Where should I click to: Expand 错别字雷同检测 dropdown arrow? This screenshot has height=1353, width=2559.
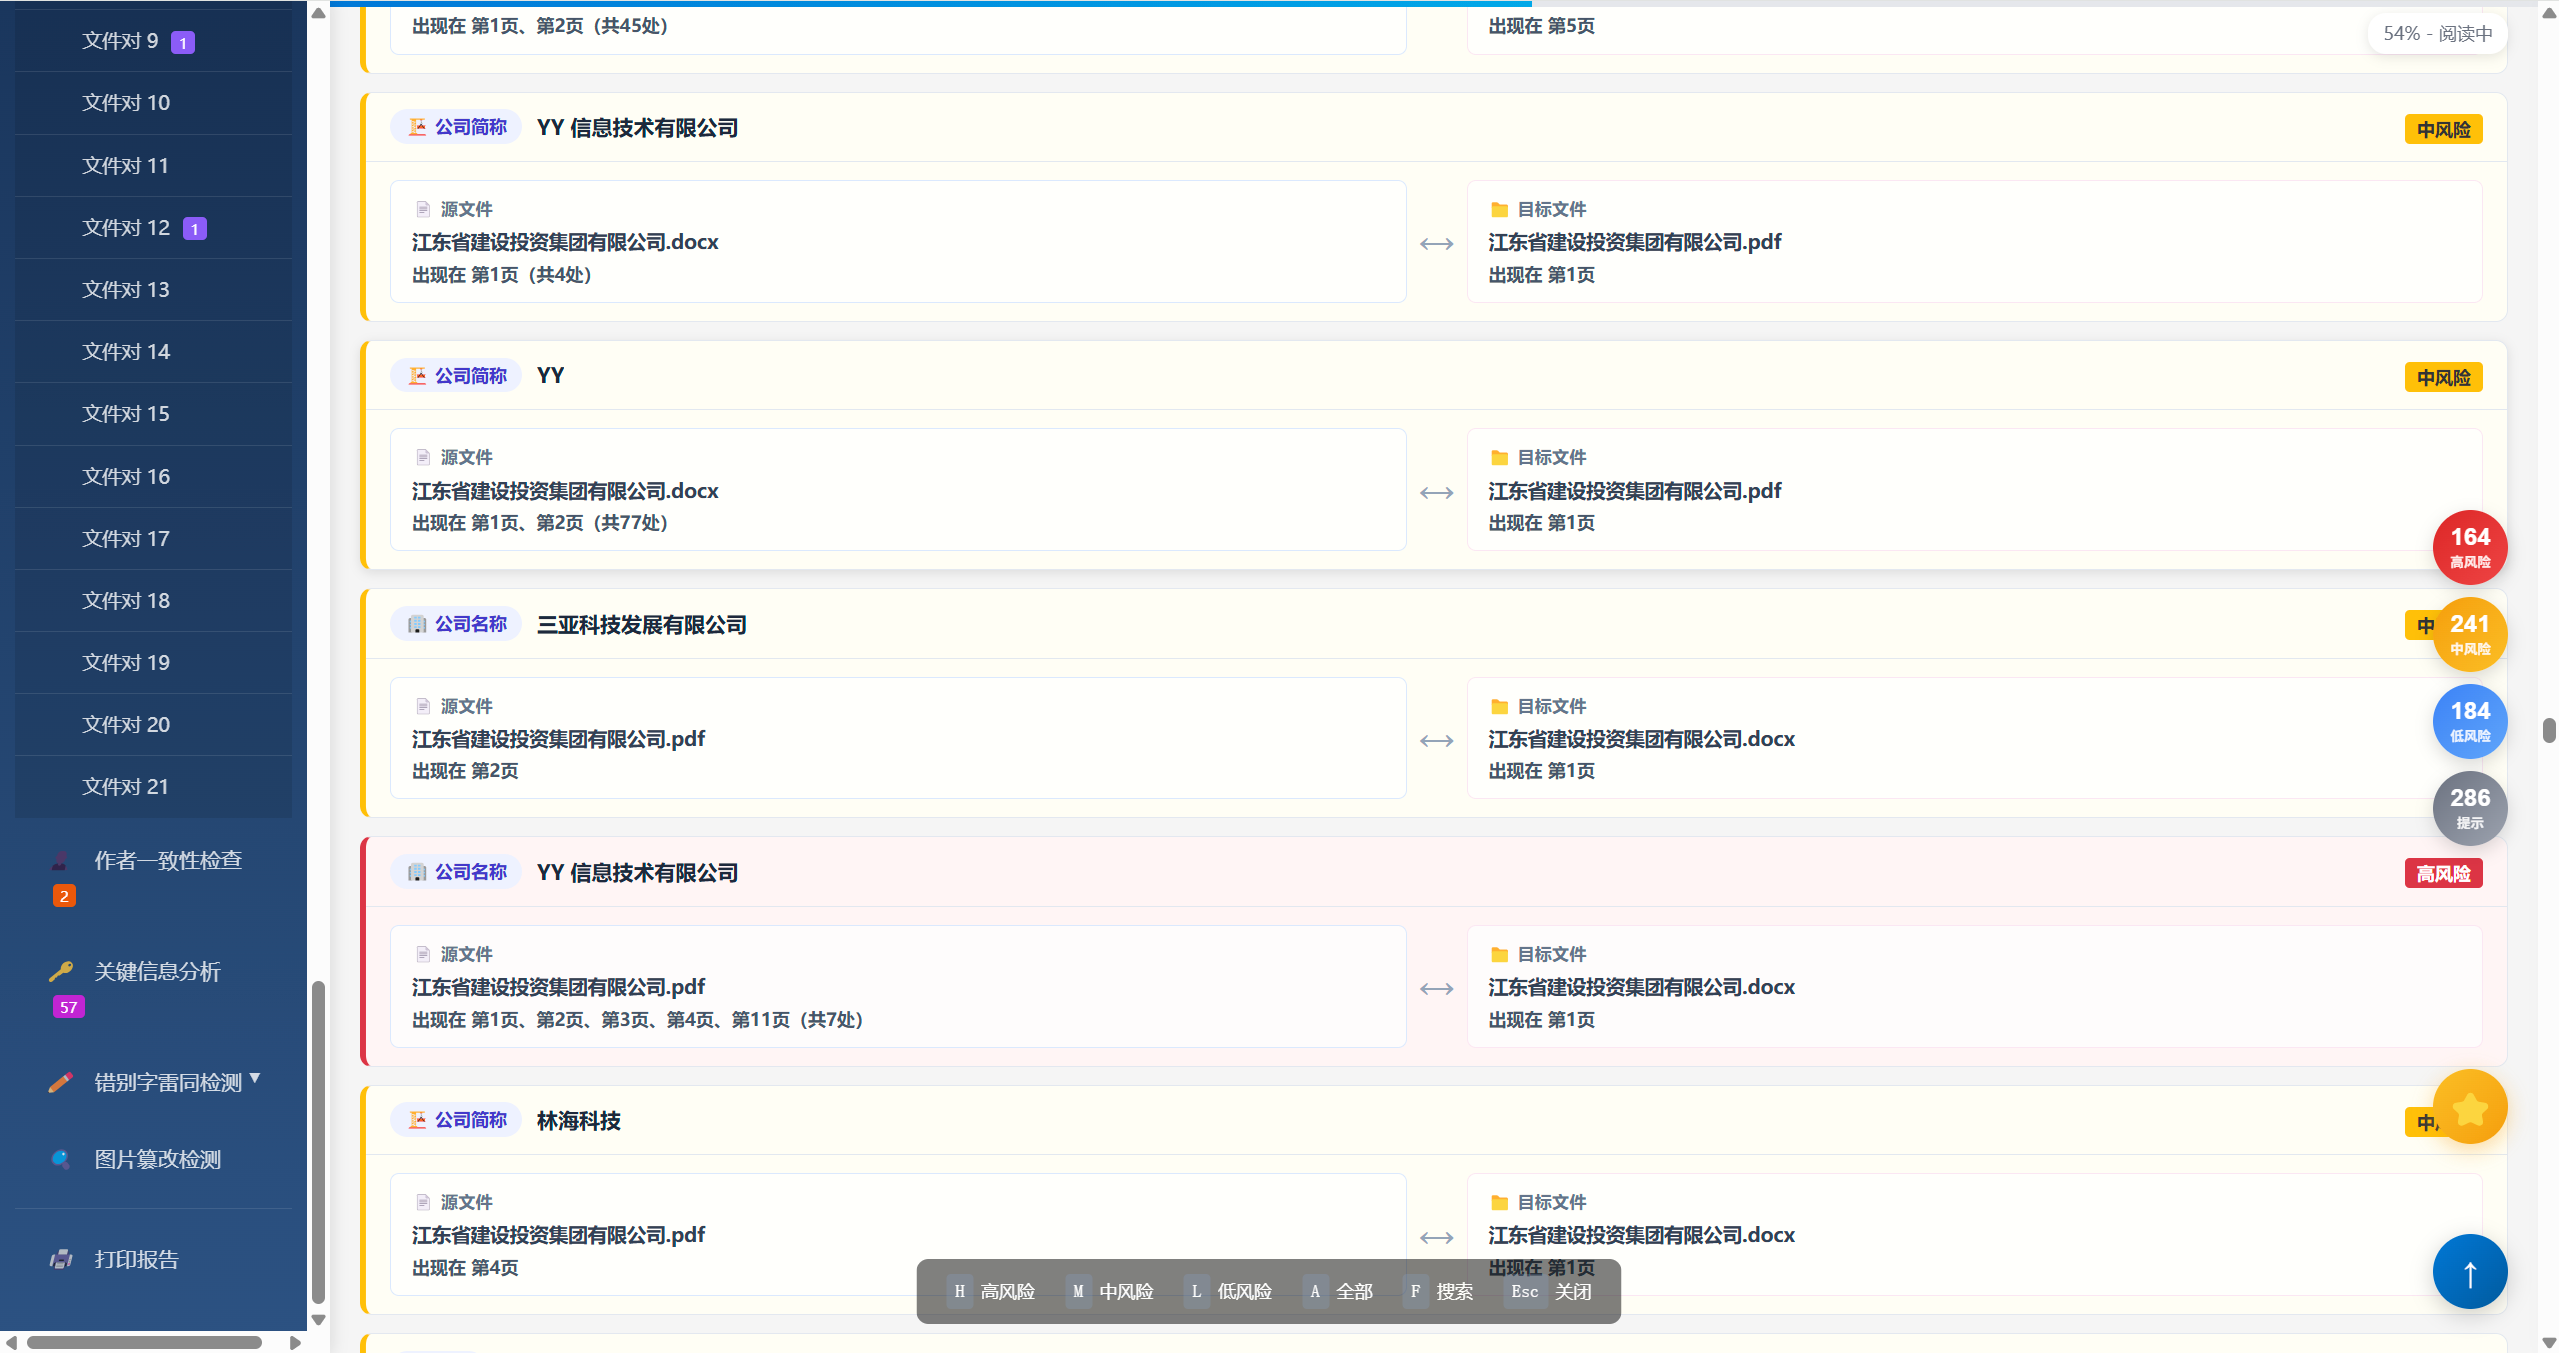255,1078
